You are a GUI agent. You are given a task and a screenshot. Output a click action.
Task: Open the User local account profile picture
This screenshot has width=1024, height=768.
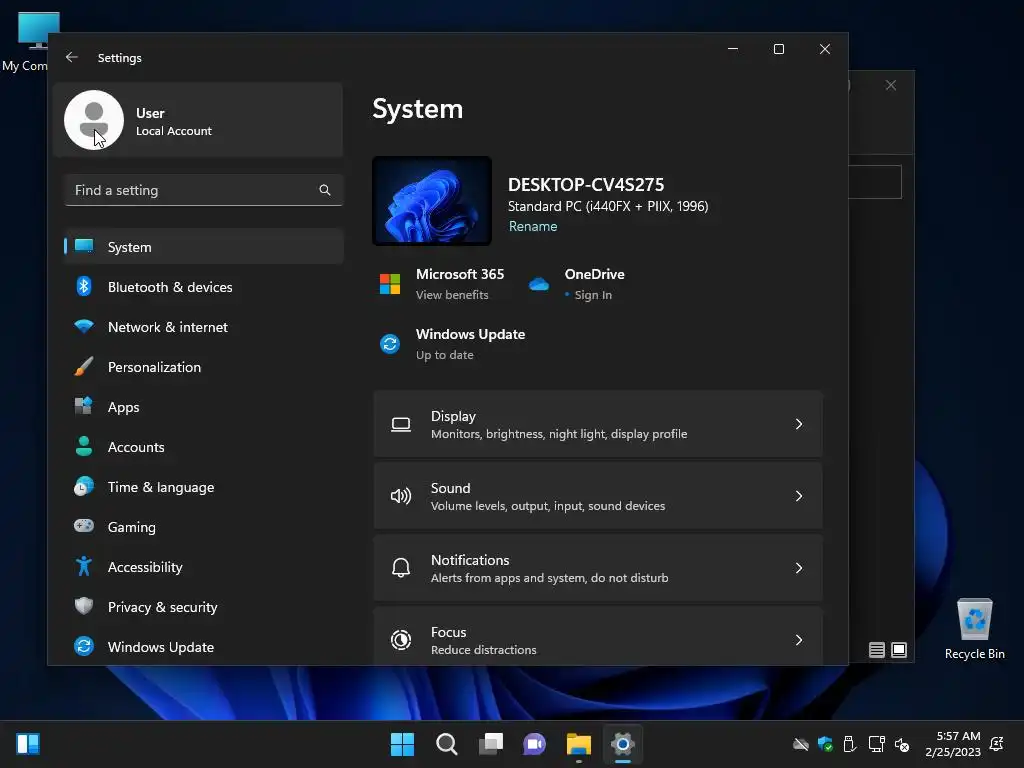94,120
